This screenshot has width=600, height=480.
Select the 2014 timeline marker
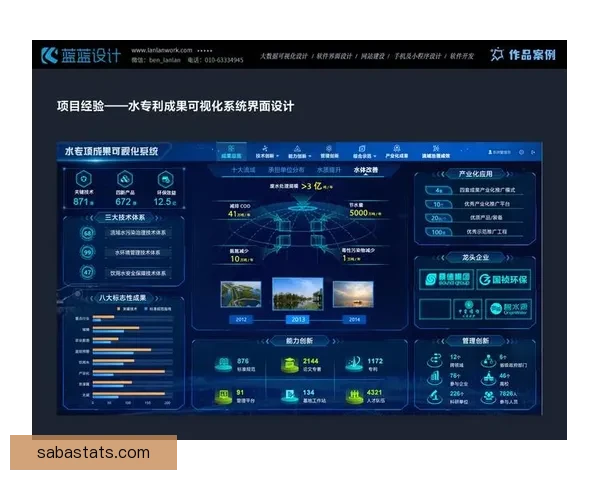(x=354, y=319)
